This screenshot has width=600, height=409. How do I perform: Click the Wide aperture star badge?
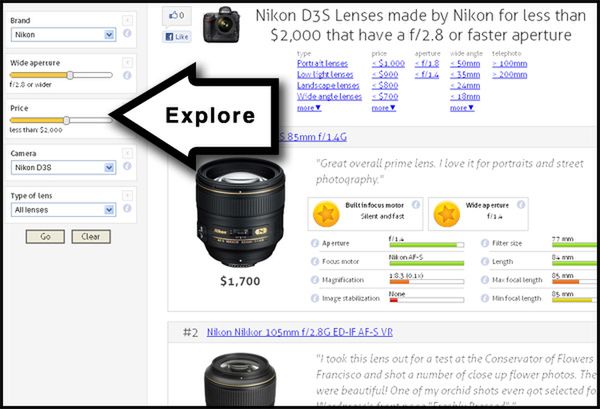point(447,214)
